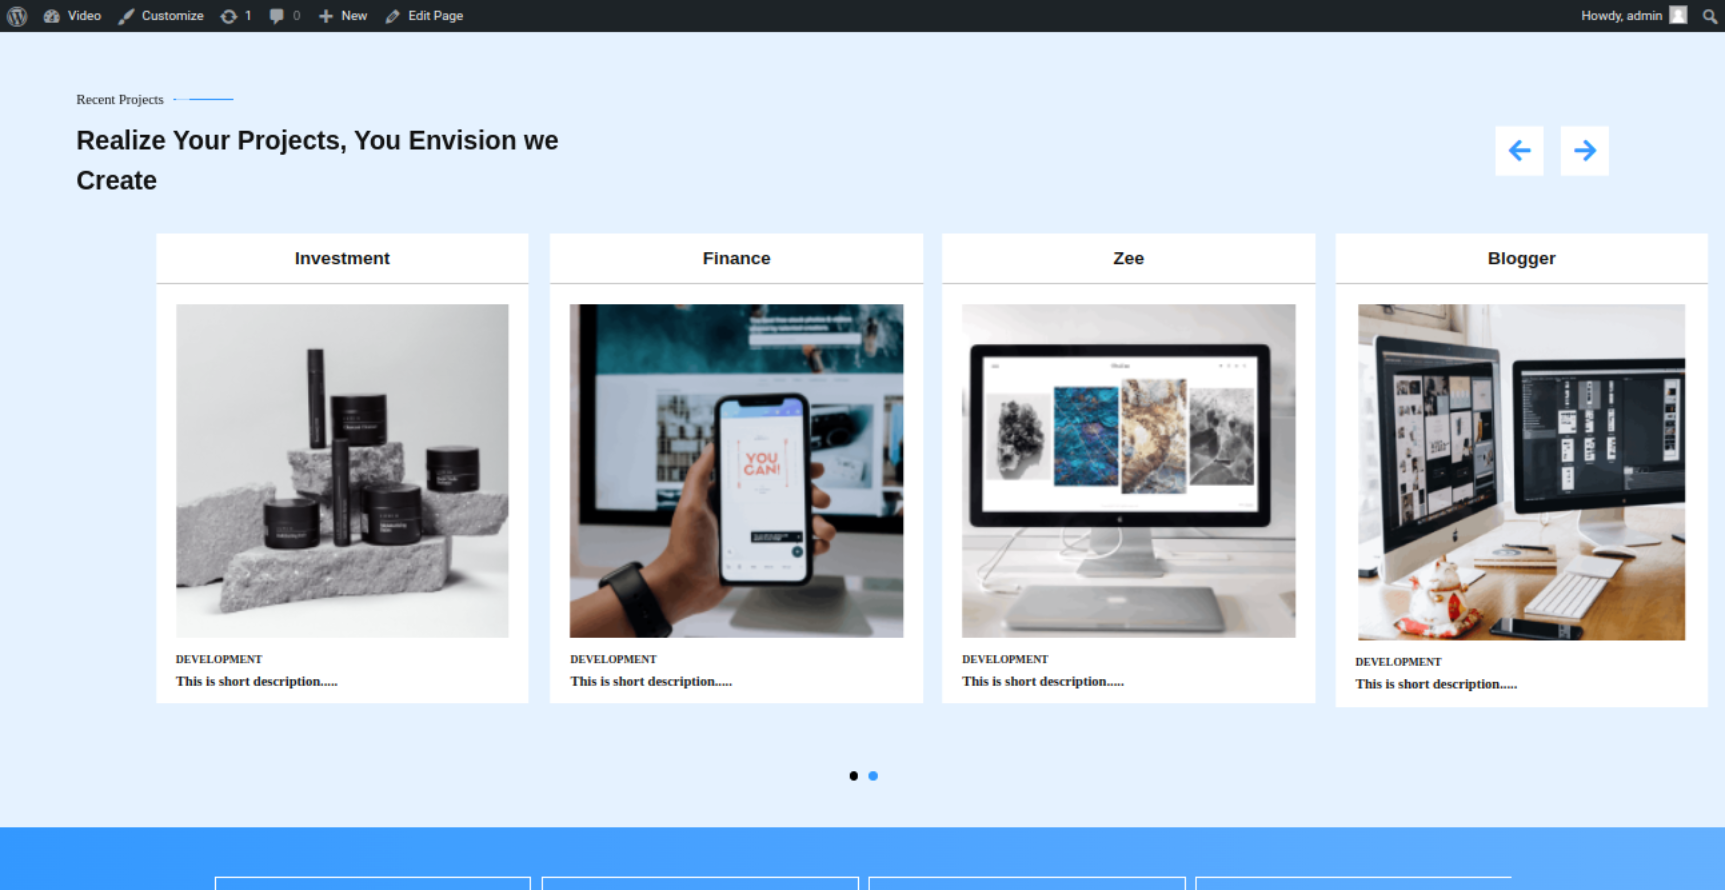The width and height of the screenshot is (1725, 890).
Task: Open the comments bubble icon
Action: coord(277,16)
